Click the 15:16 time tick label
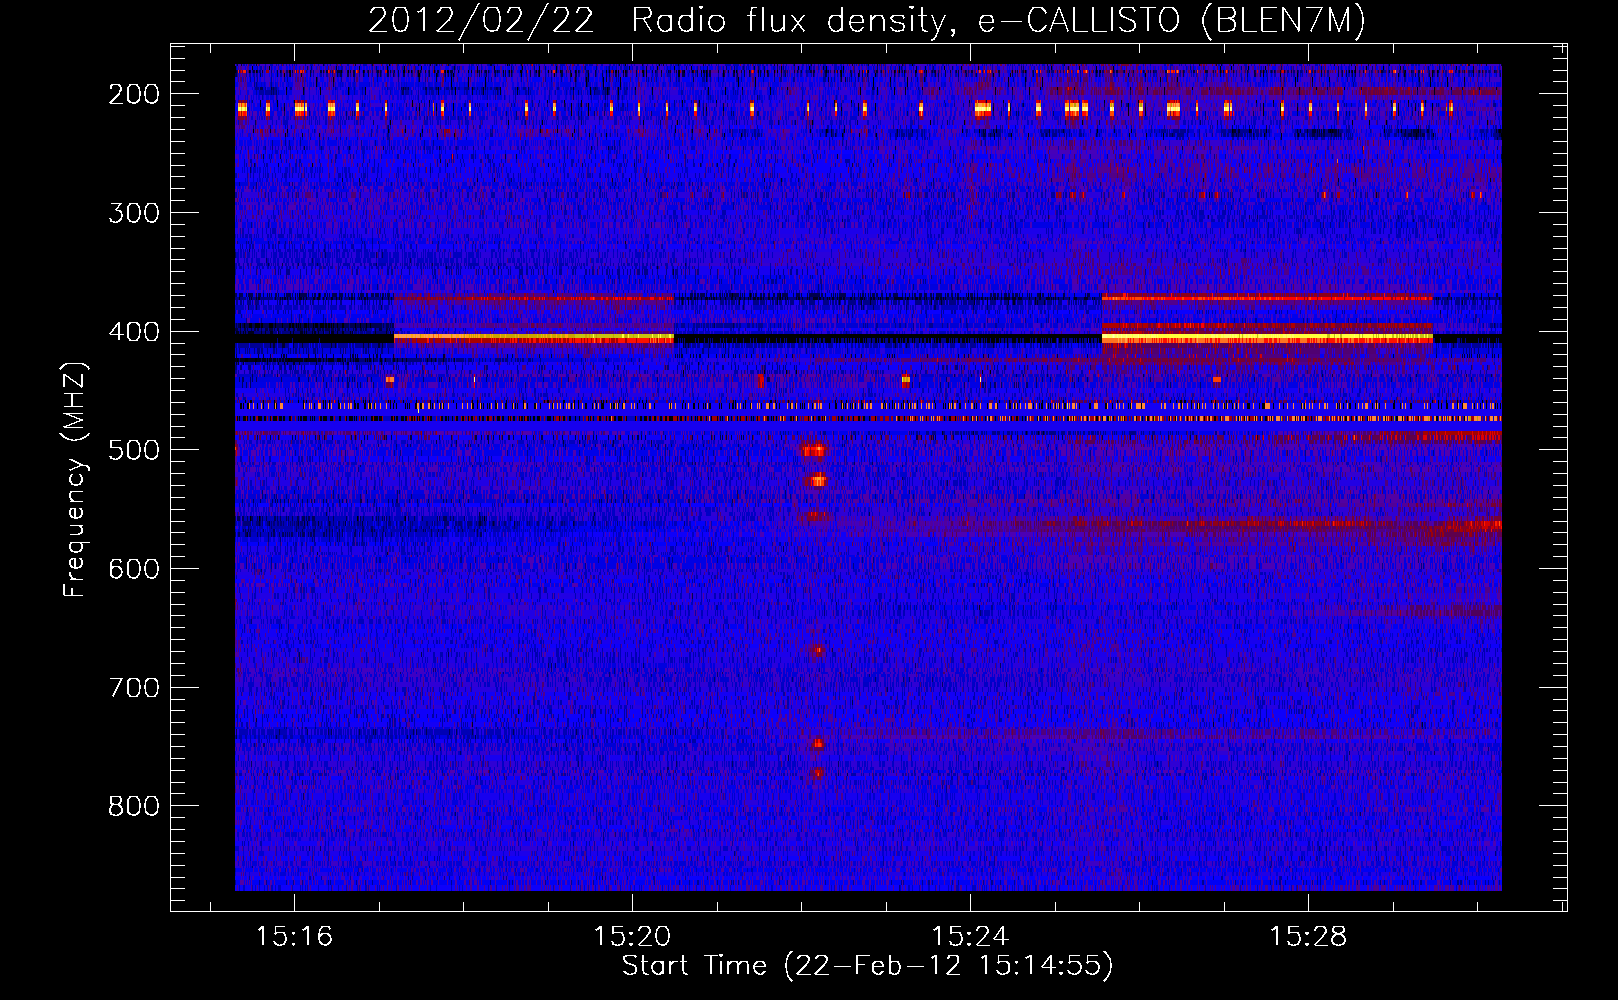This screenshot has height=1000, width=1618. [x=294, y=937]
